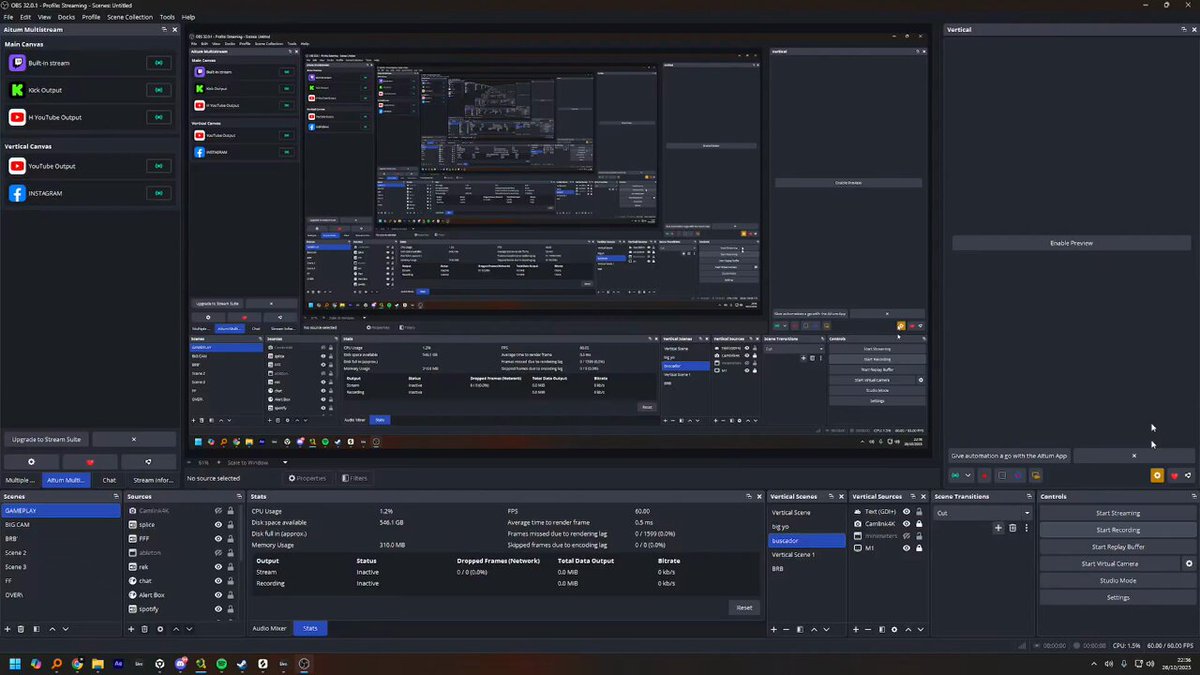Click the Start Recording button
1200x675 pixels.
coord(1118,530)
